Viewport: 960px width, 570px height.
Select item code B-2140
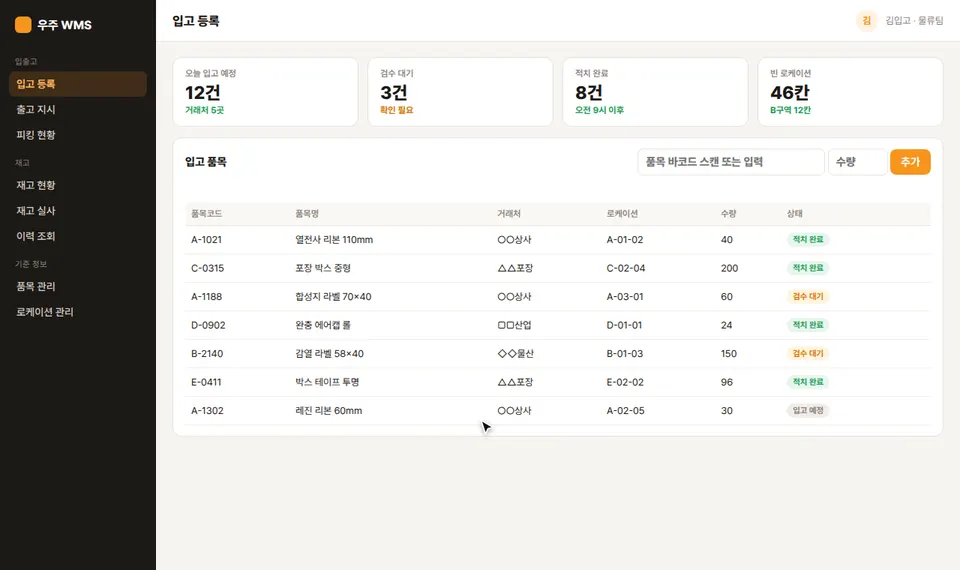pyautogui.click(x=207, y=354)
